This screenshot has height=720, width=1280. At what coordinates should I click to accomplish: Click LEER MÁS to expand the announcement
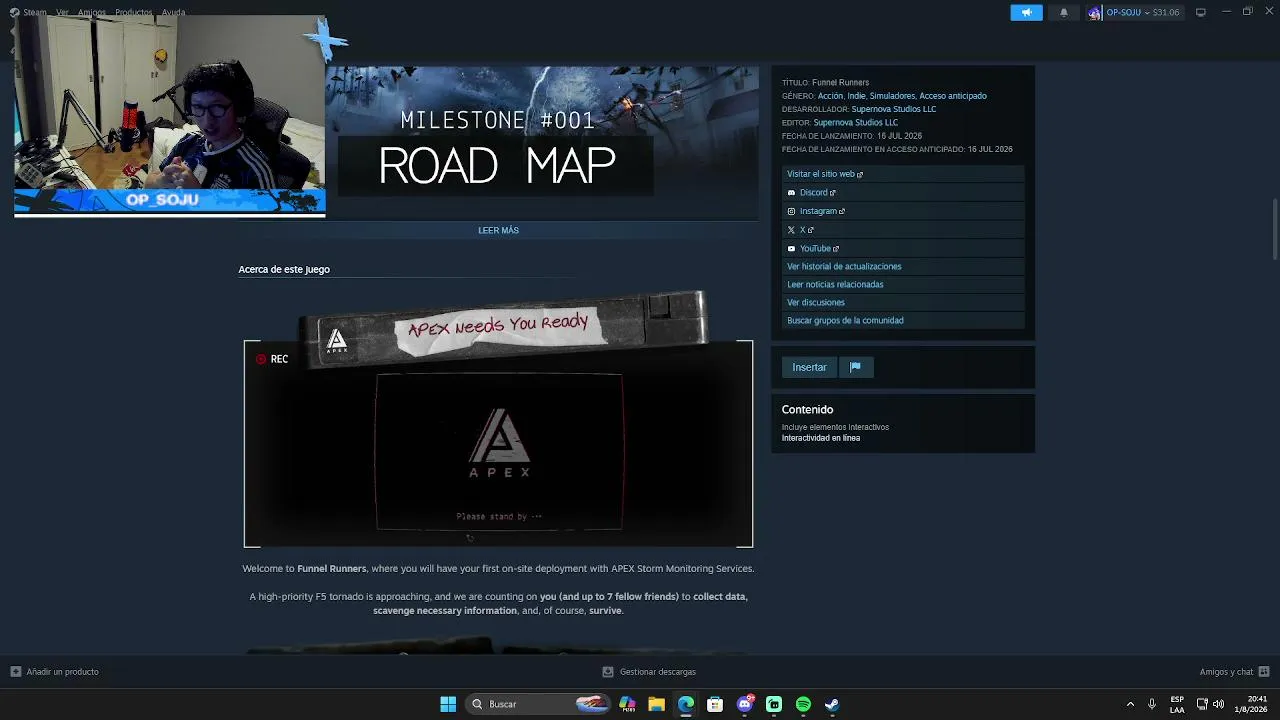click(x=498, y=230)
